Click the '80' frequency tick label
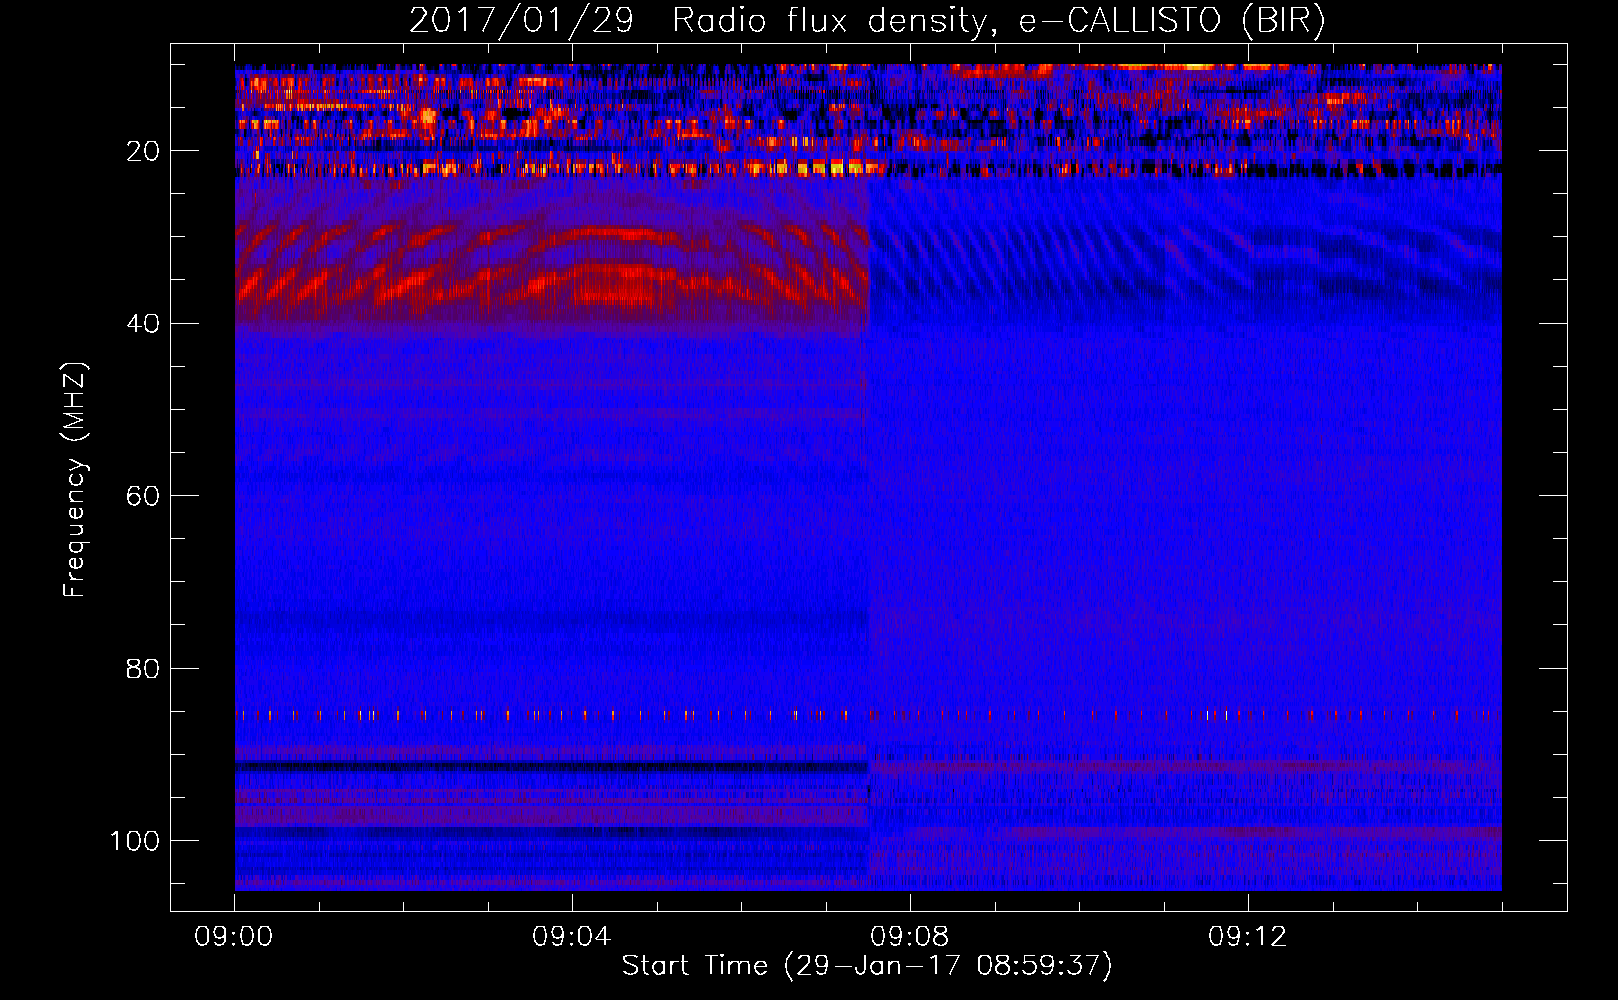This screenshot has width=1618, height=1000. [x=143, y=668]
